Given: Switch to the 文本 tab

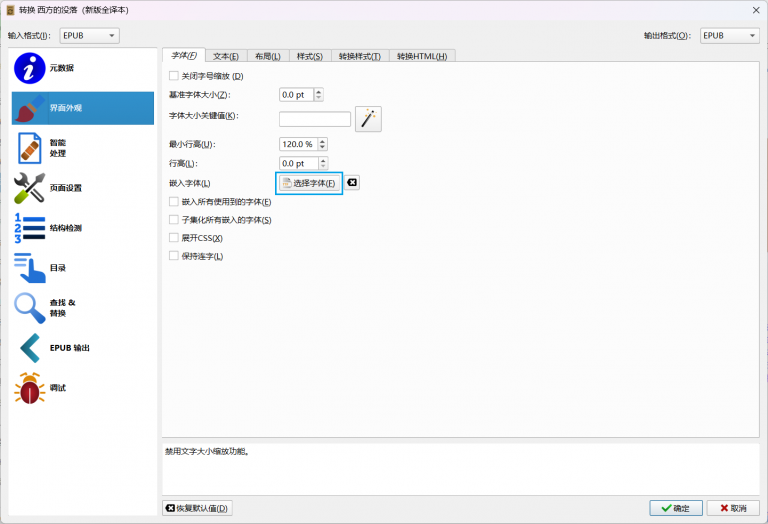Looking at the screenshot, I should click(227, 56).
